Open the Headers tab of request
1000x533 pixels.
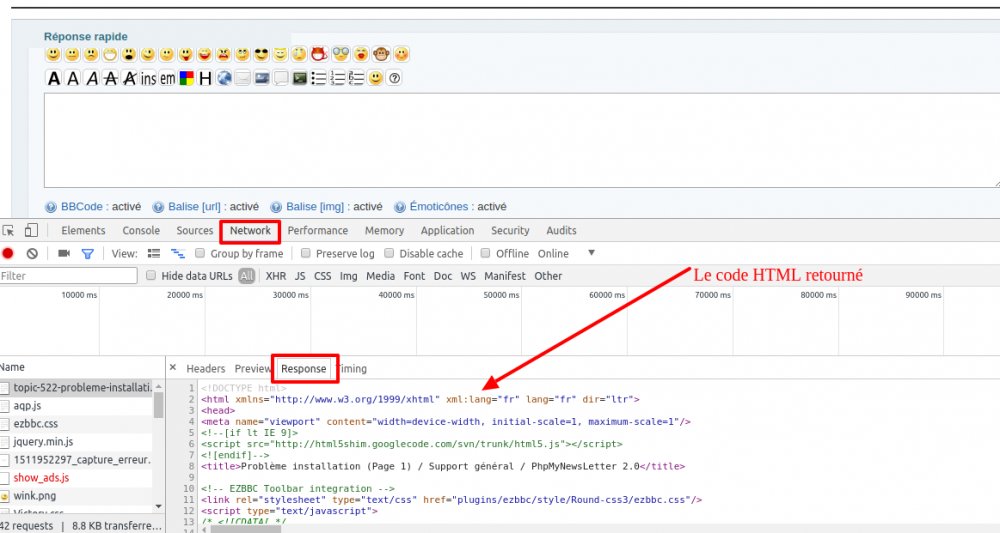click(x=206, y=369)
